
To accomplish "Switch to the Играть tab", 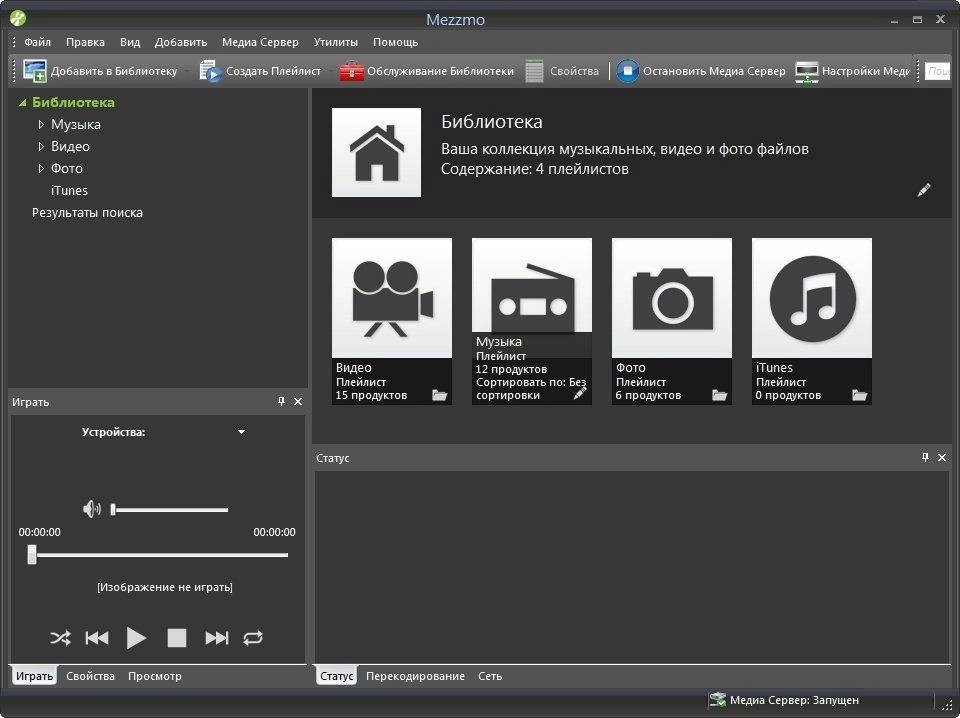I will tap(34, 676).
